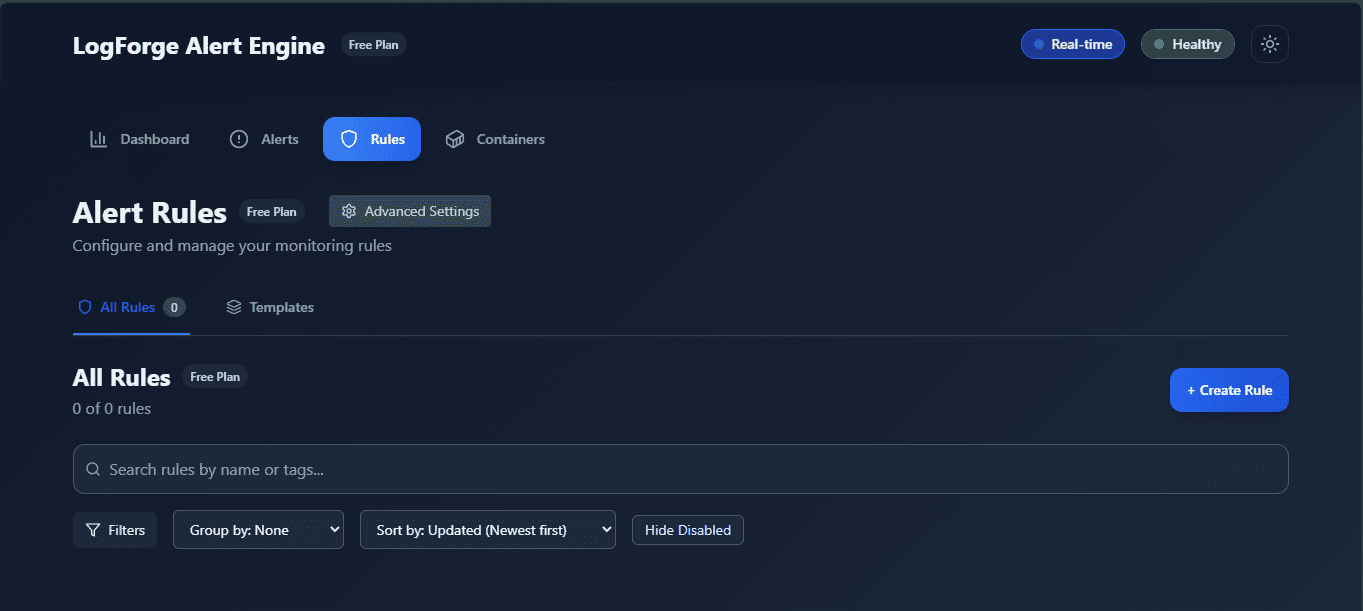Toggle Hide Disabled rules
The image size is (1363, 611).
tap(687, 529)
